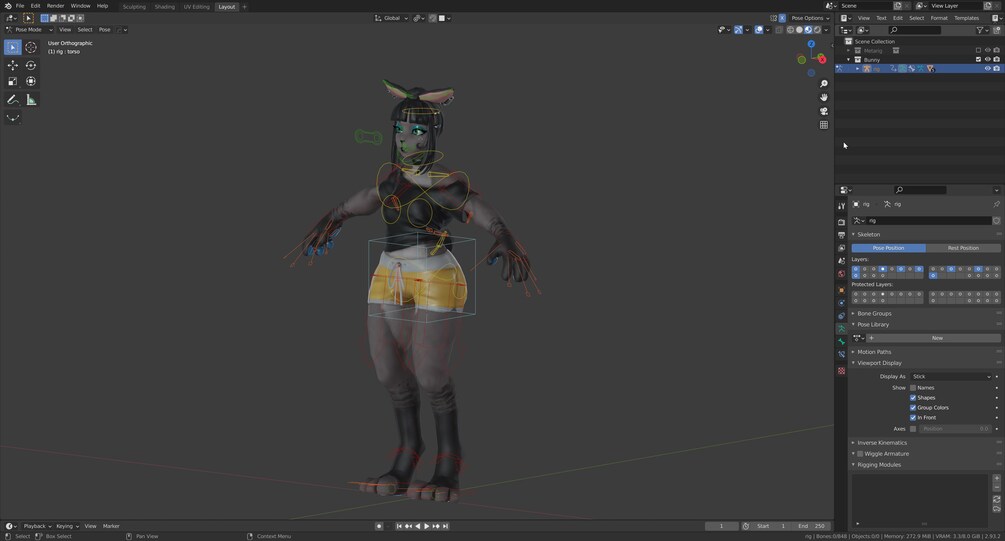Uncheck the Bunny collection exclude checkbox
Screen dimensions: 1005x541
pyautogui.click(x=978, y=60)
